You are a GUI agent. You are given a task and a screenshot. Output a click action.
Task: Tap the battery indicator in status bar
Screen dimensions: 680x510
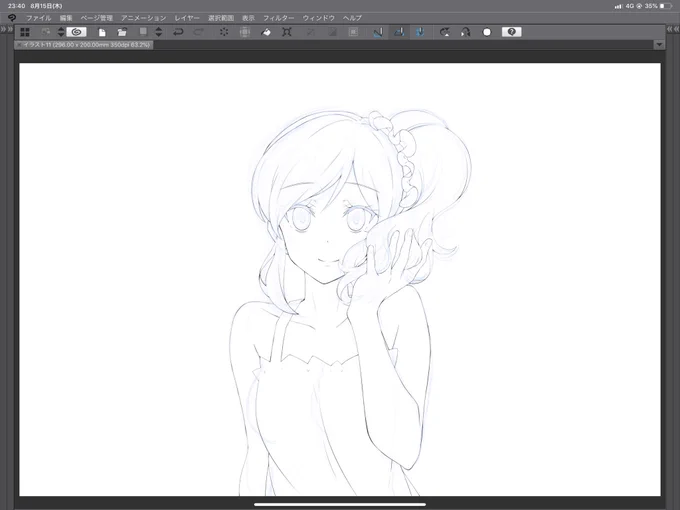[x=666, y=6]
